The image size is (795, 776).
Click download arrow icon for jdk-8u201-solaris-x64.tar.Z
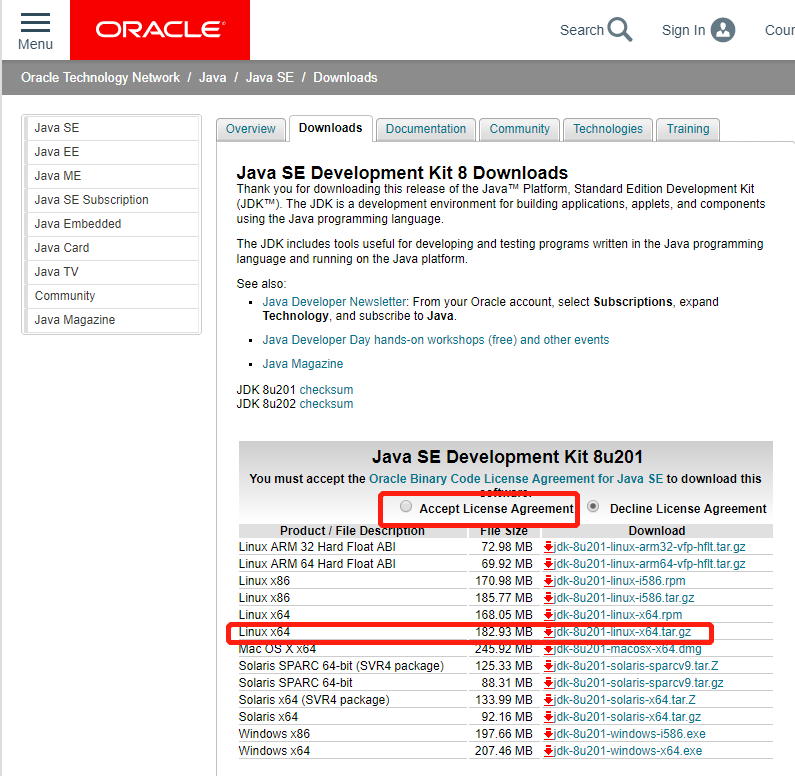548,700
